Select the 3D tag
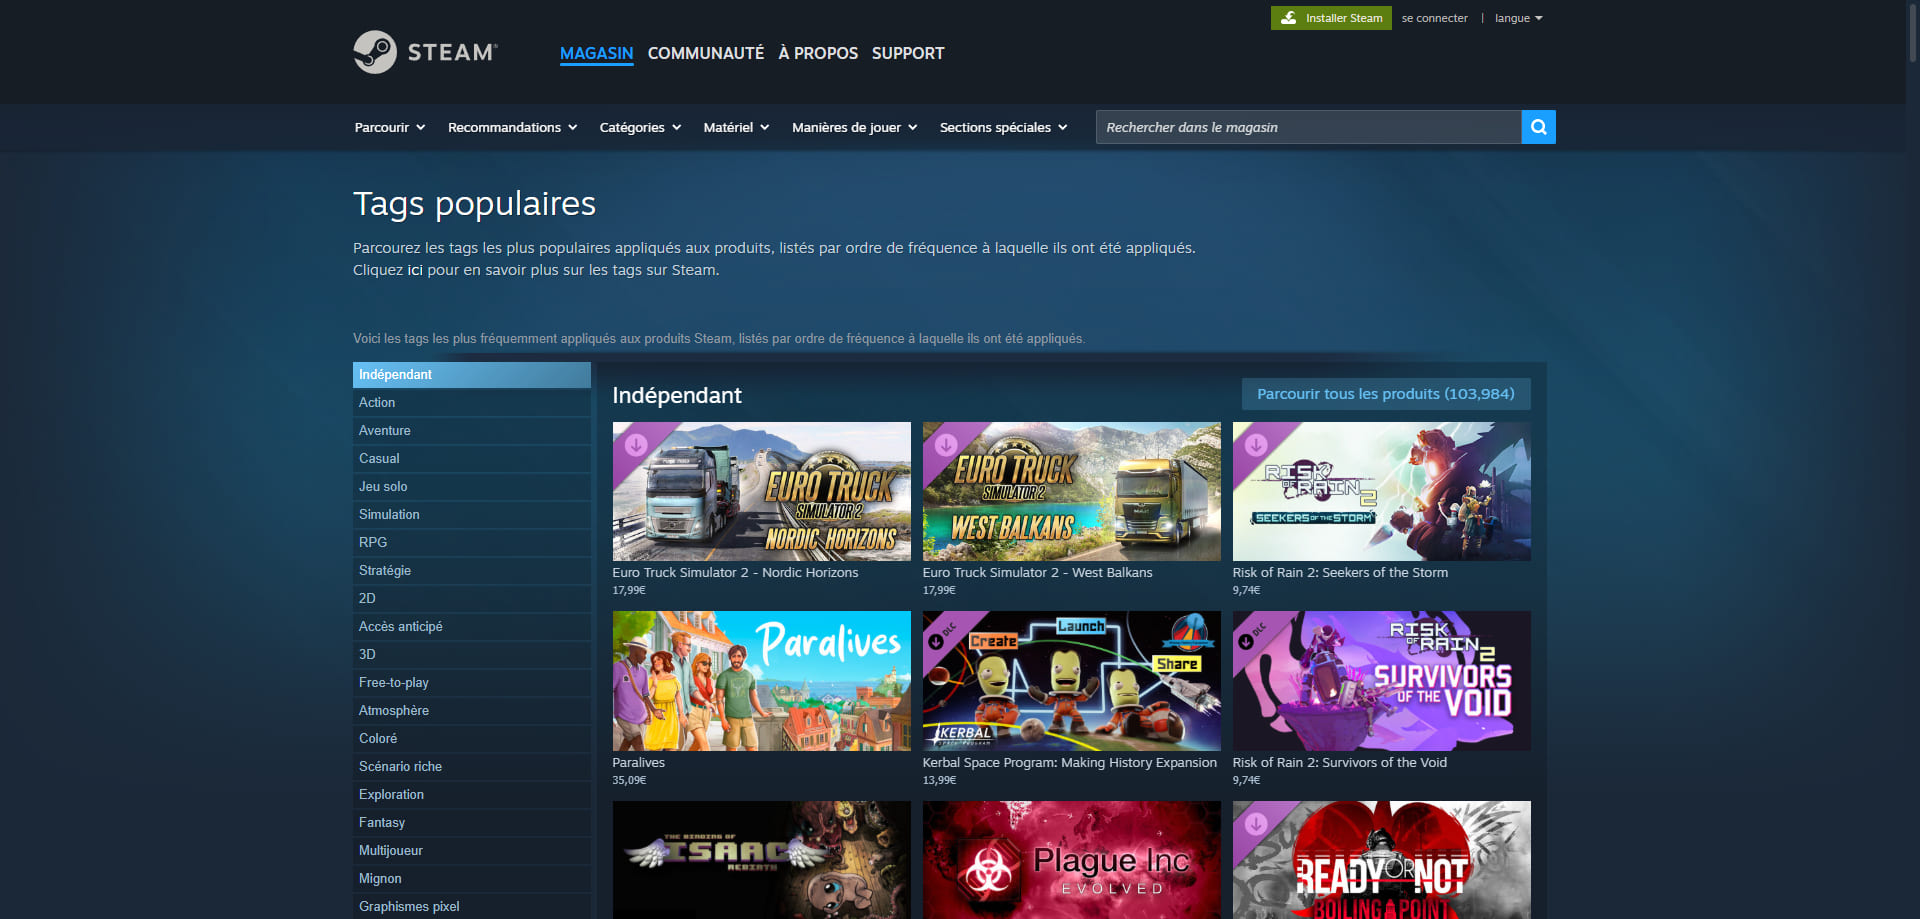Screen dimensions: 1920x919 tap(472, 654)
